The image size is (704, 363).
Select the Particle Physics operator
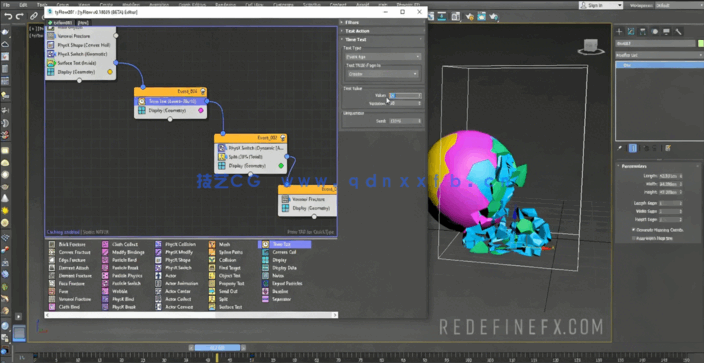pyautogui.click(x=122, y=276)
